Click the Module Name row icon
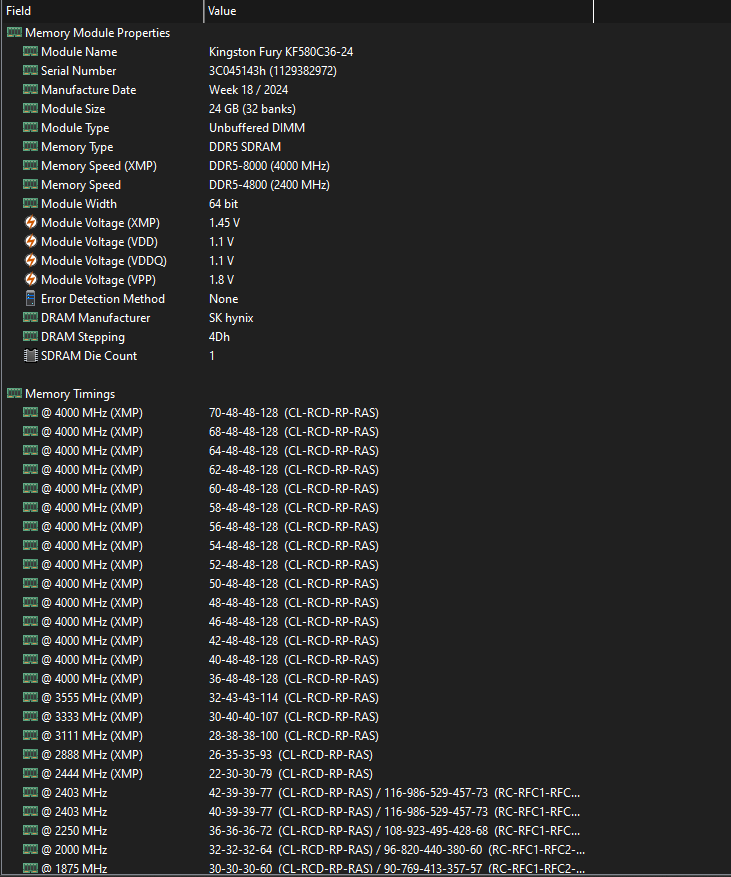The image size is (731, 877). pyautogui.click(x=30, y=51)
